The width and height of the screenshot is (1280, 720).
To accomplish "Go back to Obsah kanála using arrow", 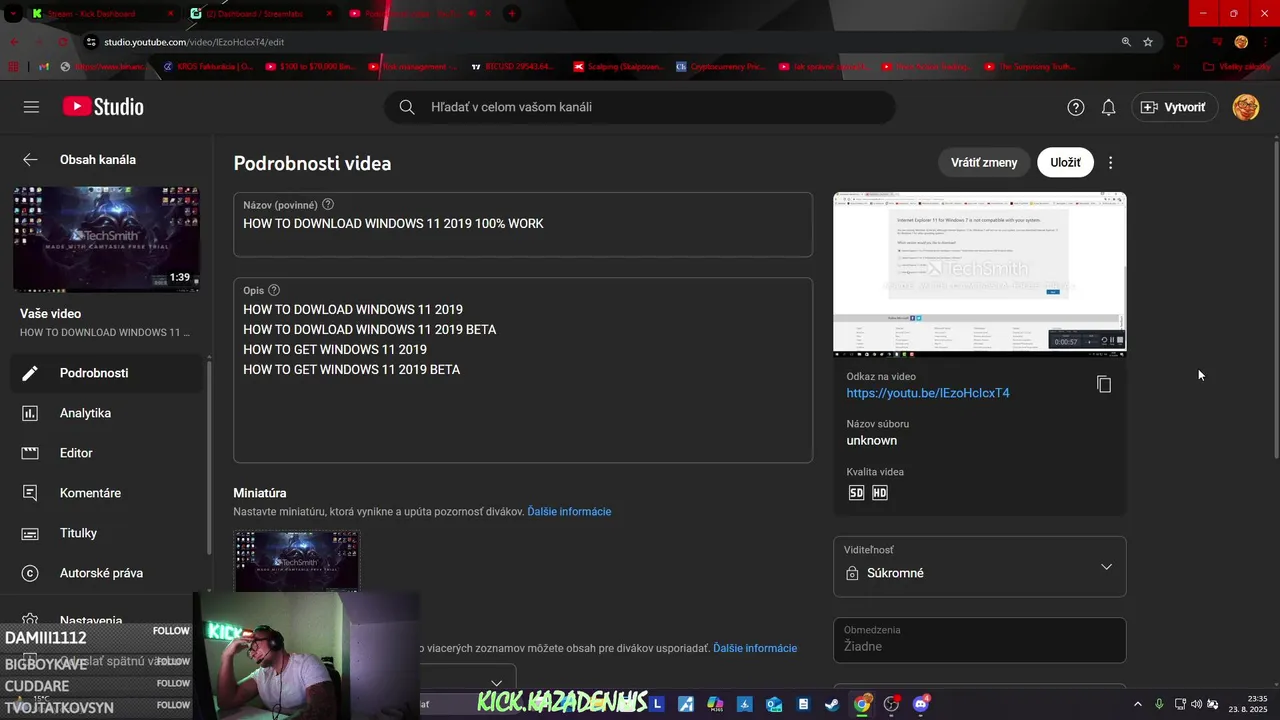I will tap(31, 160).
